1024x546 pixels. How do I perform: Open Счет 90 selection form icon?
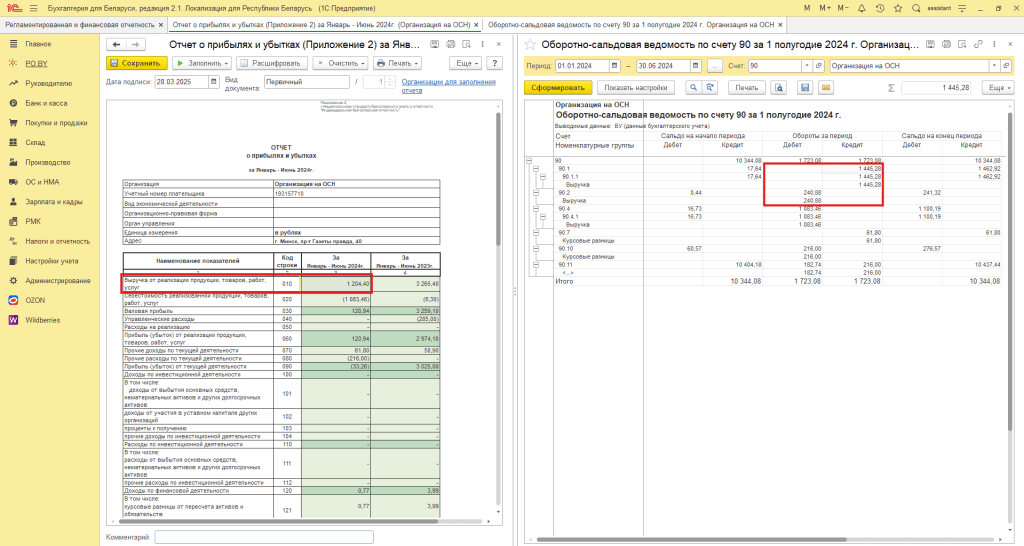(x=819, y=66)
